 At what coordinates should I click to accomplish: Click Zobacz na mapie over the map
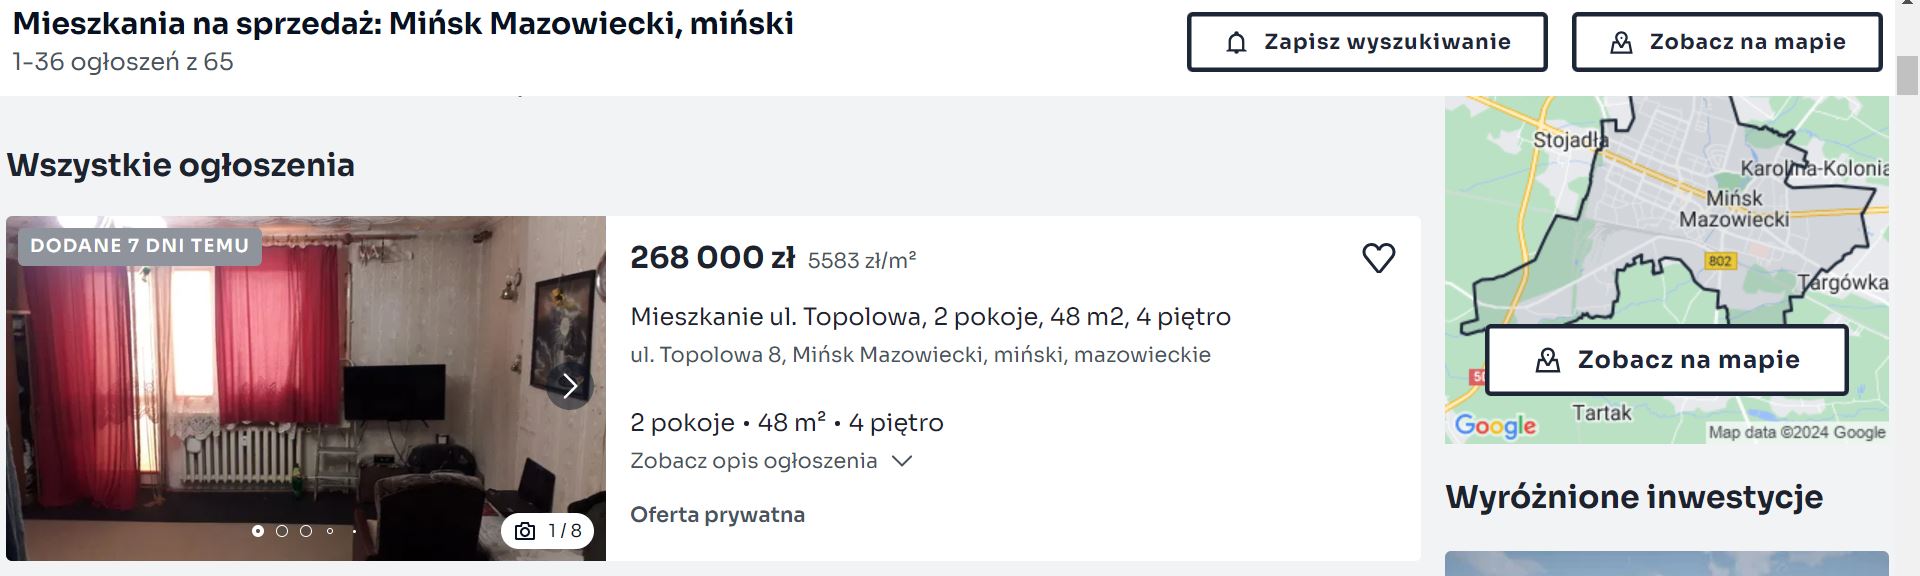coord(1688,360)
